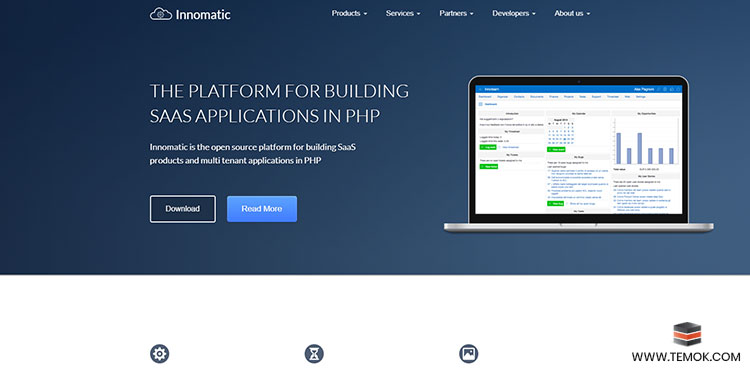This screenshot has height=371, width=750.
Task: Open the Products dropdown menu
Action: pyautogui.click(x=349, y=13)
